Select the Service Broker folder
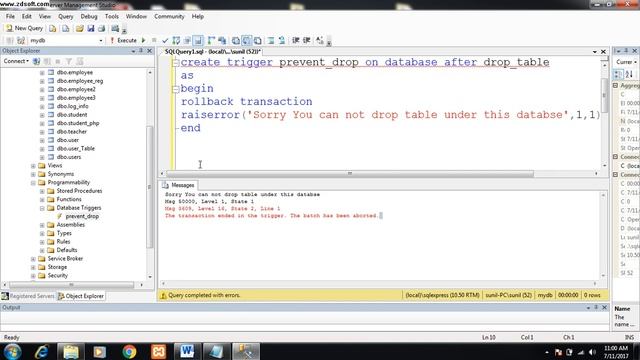 click(65, 259)
